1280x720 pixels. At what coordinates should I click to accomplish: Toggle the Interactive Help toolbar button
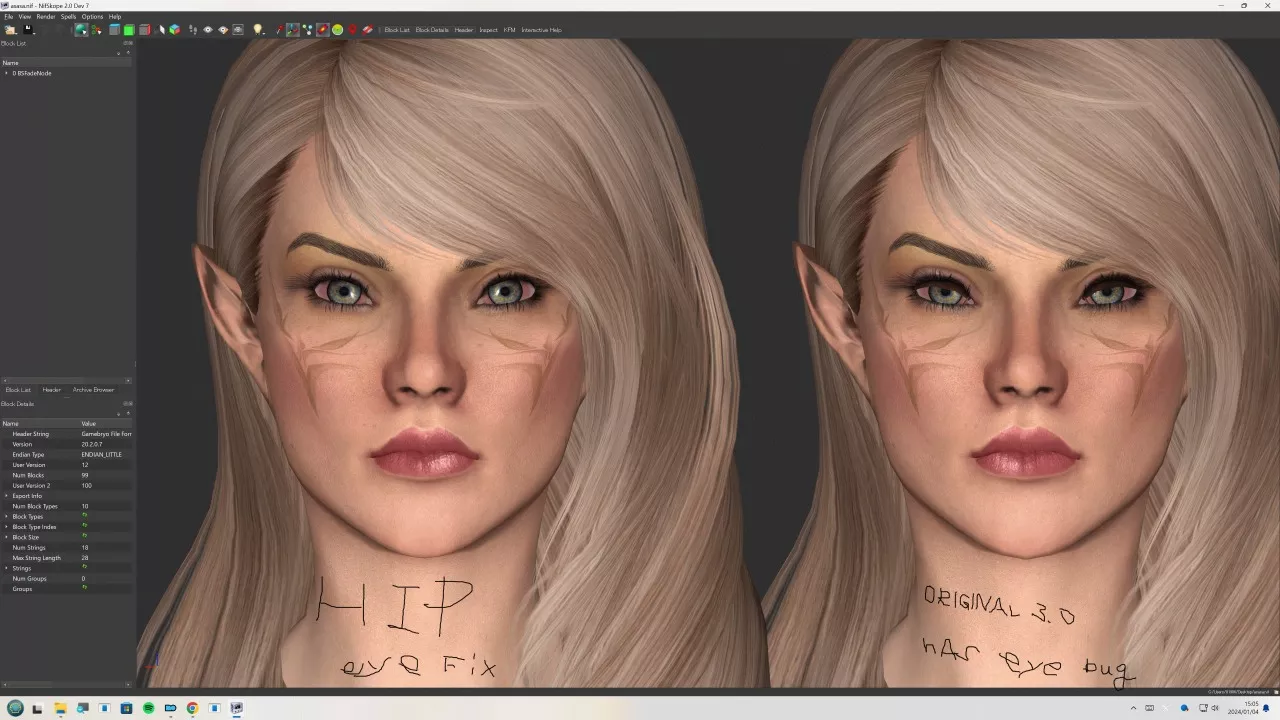(x=541, y=30)
